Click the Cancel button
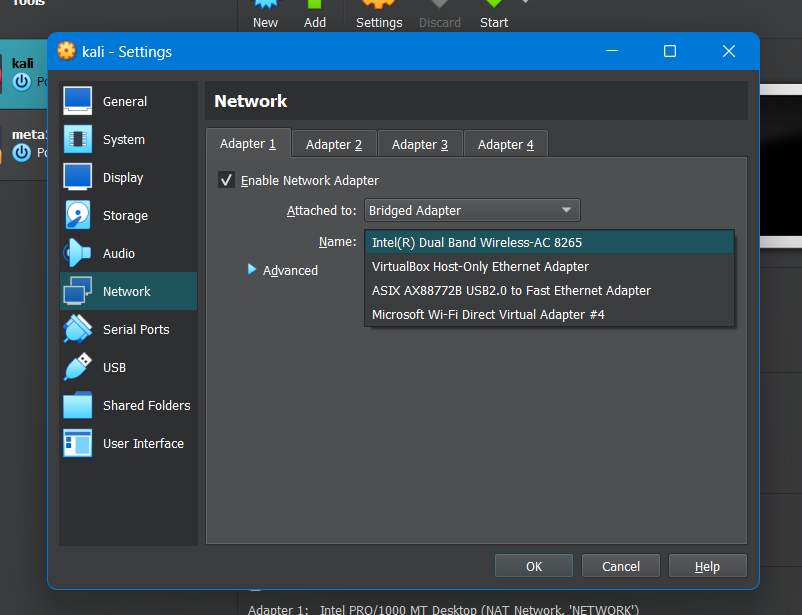The height and width of the screenshot is (615, 802). [x=621, y=566]
